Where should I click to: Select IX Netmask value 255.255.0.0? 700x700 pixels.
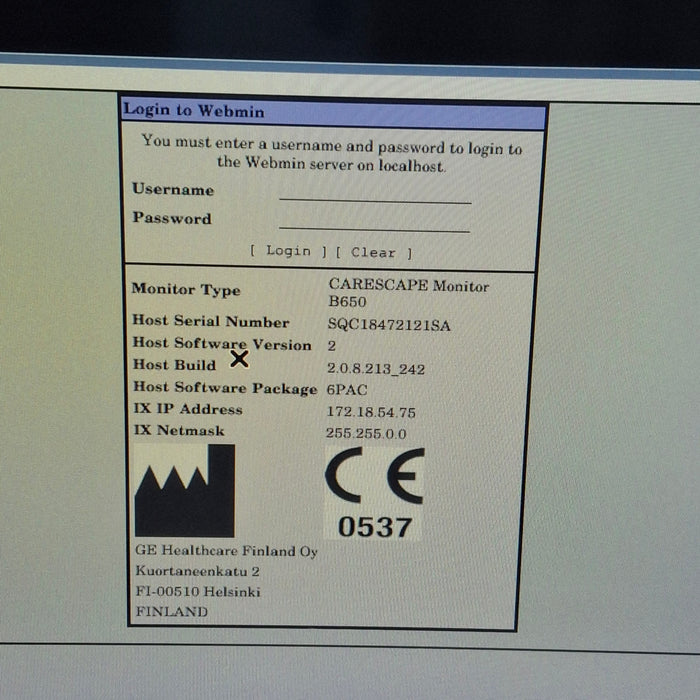click(366, 433)
